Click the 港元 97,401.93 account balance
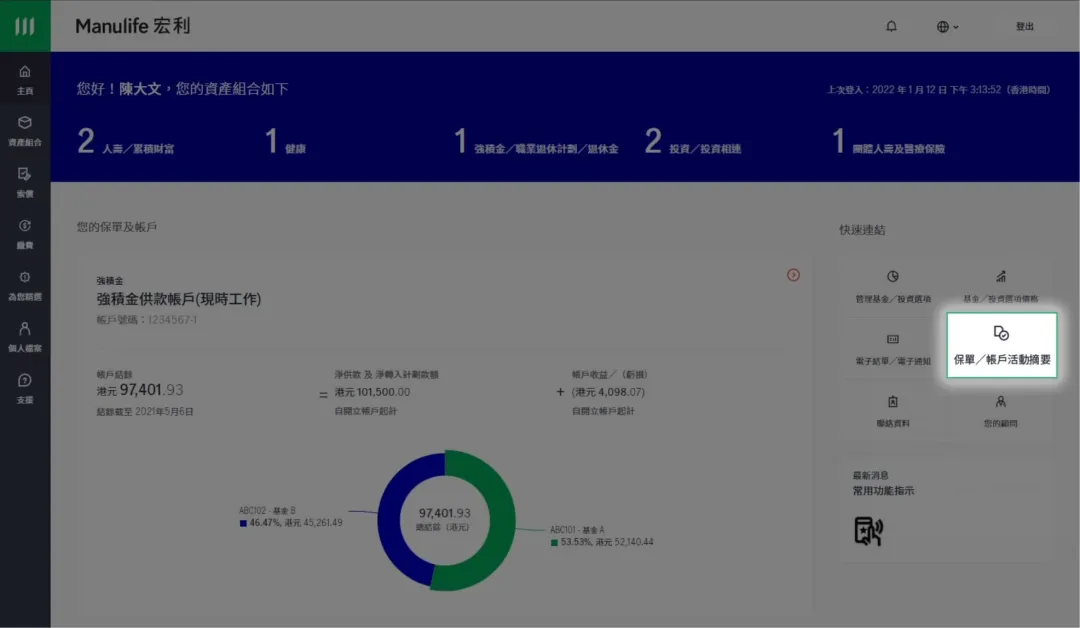This screenshot has width=1080, height=628. coord(140,390)
